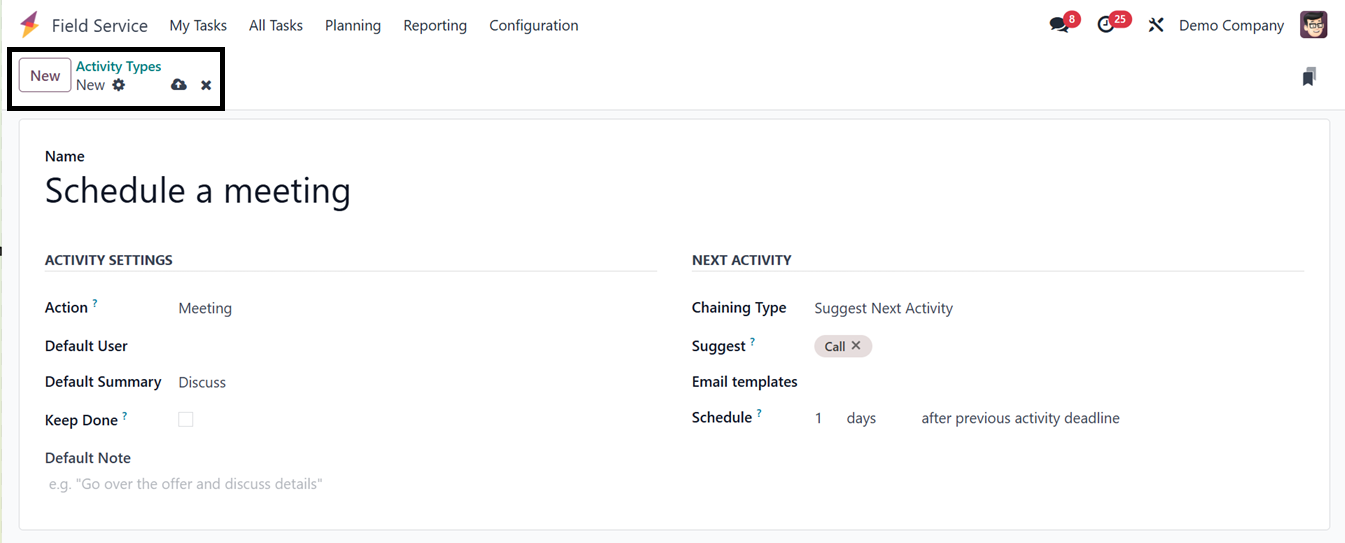
Task: Open the Planning menu
Action: pyautogui.click(x=353, y=25)
